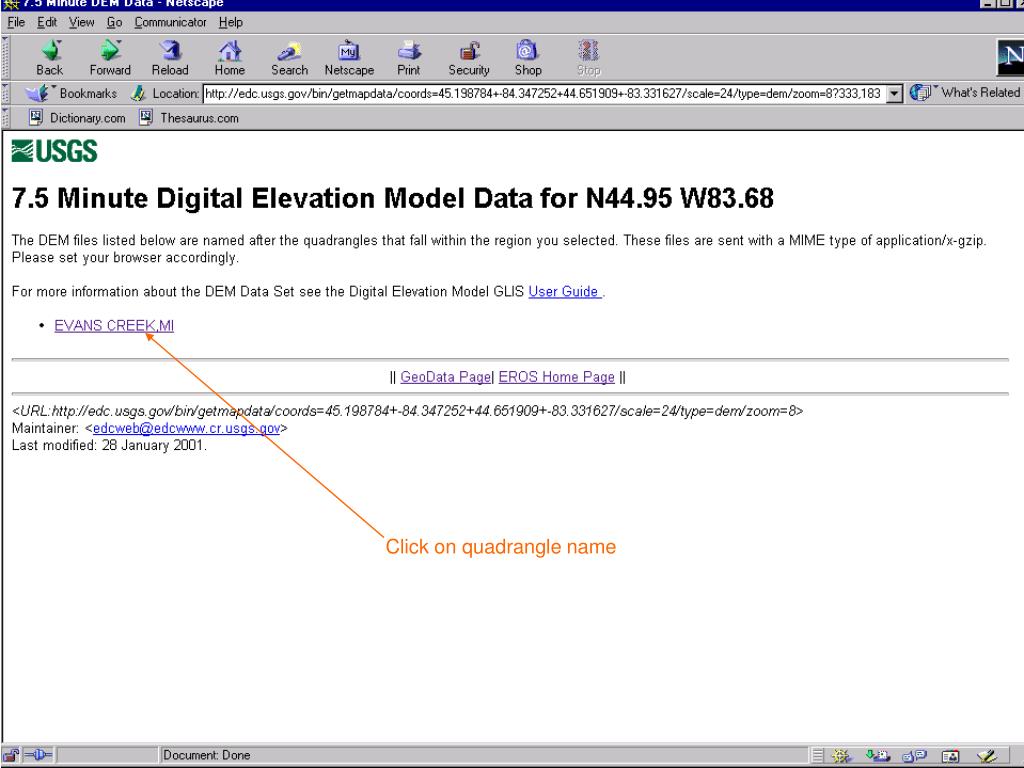Click the Location page proxy icon
This screenshot has width=1024, height=768.
(138, 93)
